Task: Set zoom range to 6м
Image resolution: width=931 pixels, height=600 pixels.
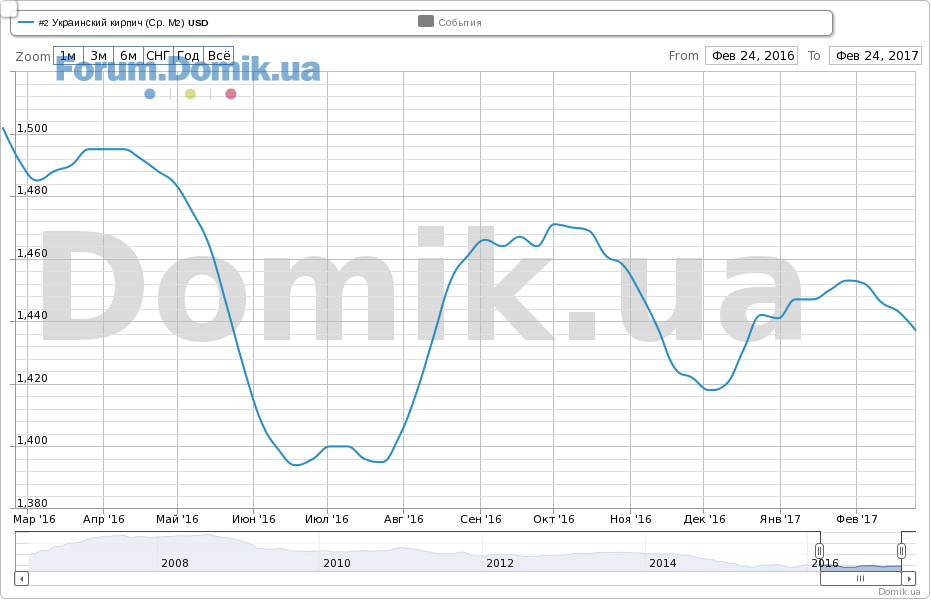Action: [x=128, y=56]
